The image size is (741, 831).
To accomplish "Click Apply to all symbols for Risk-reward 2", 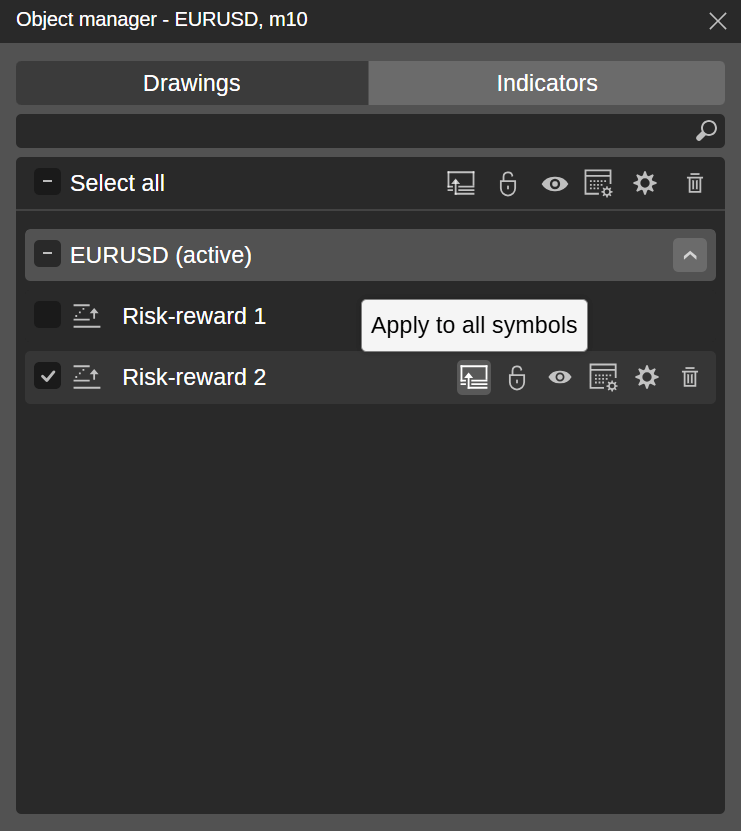I will 474,377.
